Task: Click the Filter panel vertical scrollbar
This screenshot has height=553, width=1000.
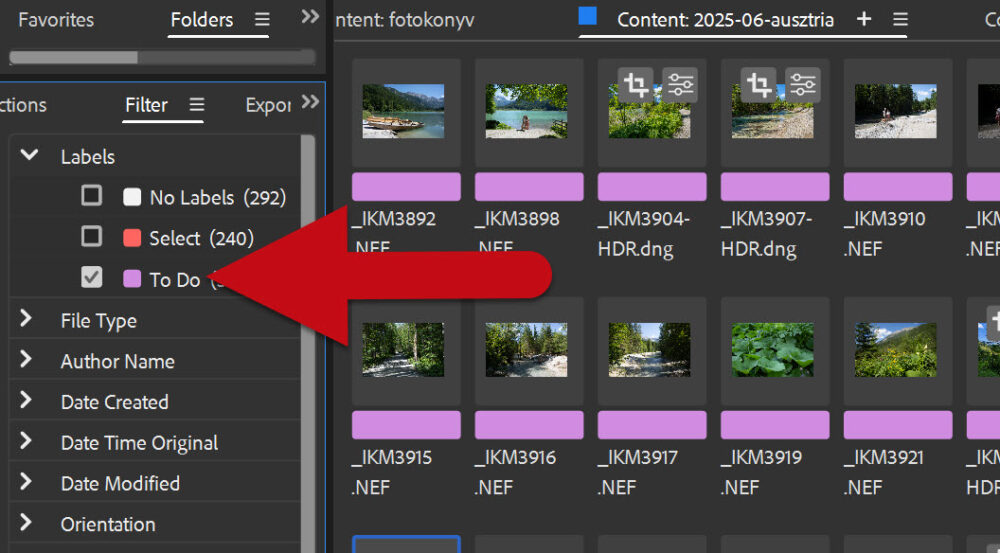Action: 307,343
